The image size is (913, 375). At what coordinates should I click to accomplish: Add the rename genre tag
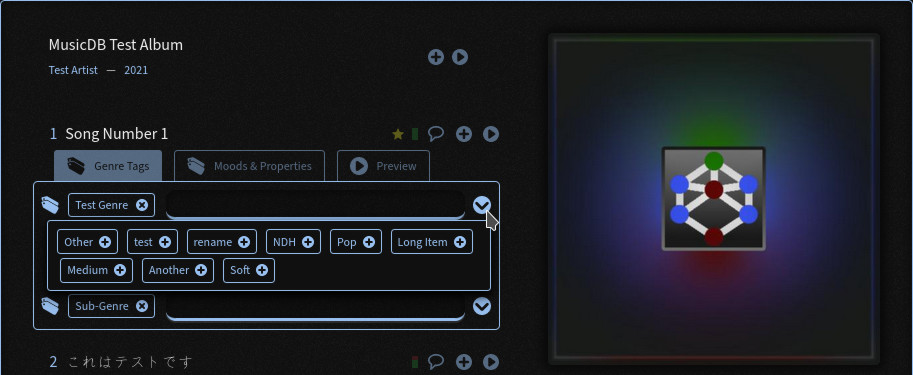tap(244, 242)
